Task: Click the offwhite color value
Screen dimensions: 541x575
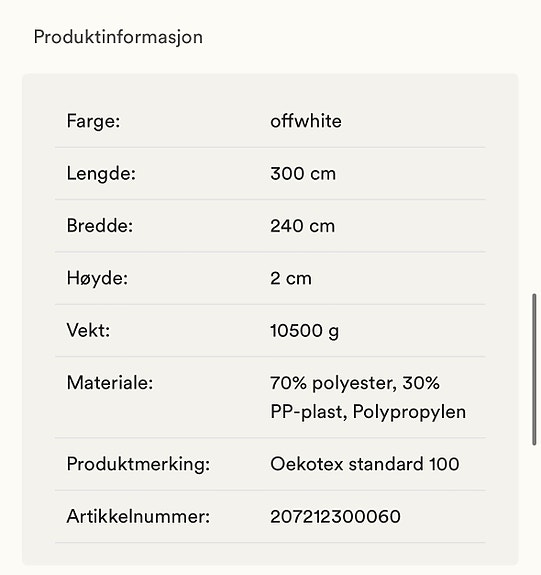Action: pos(306,121)
